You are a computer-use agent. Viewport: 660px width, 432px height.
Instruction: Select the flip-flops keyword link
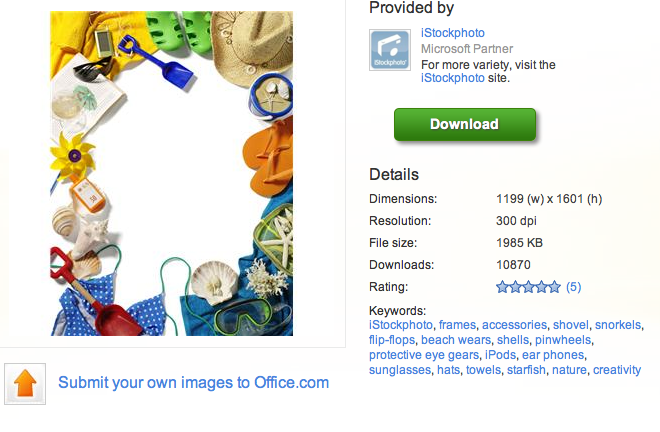[x=392, y=340]
